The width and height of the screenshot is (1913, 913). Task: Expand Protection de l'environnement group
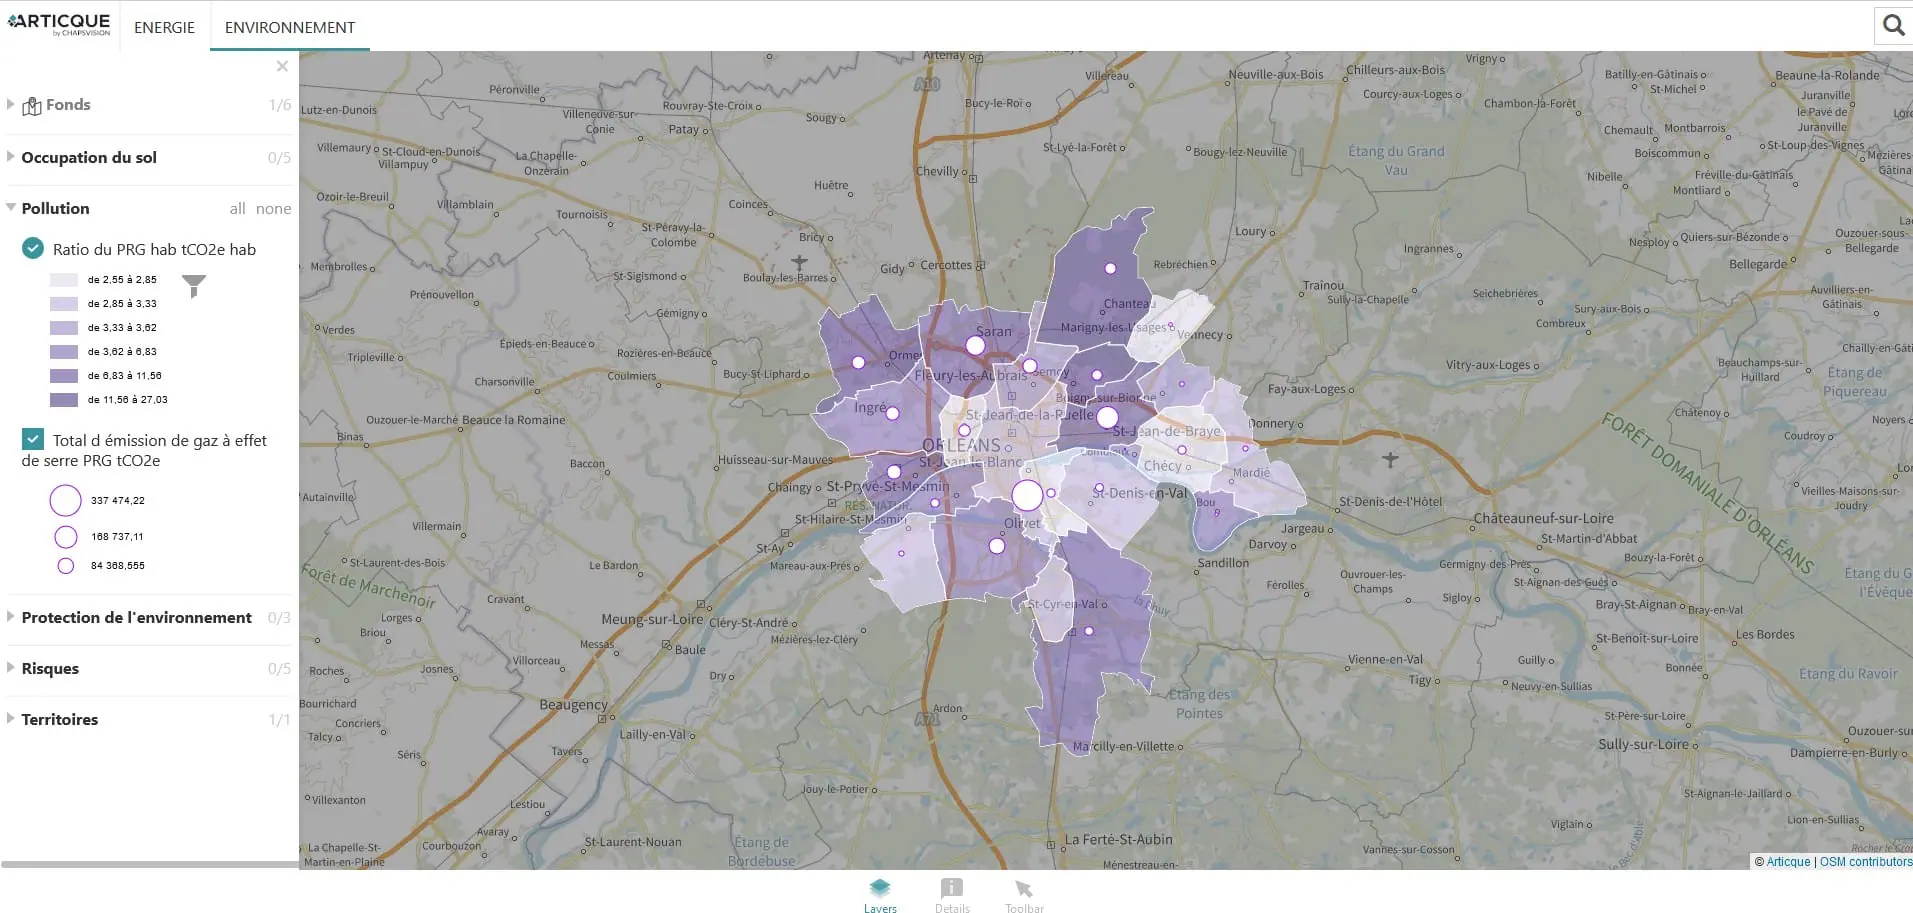coord(11,617)
